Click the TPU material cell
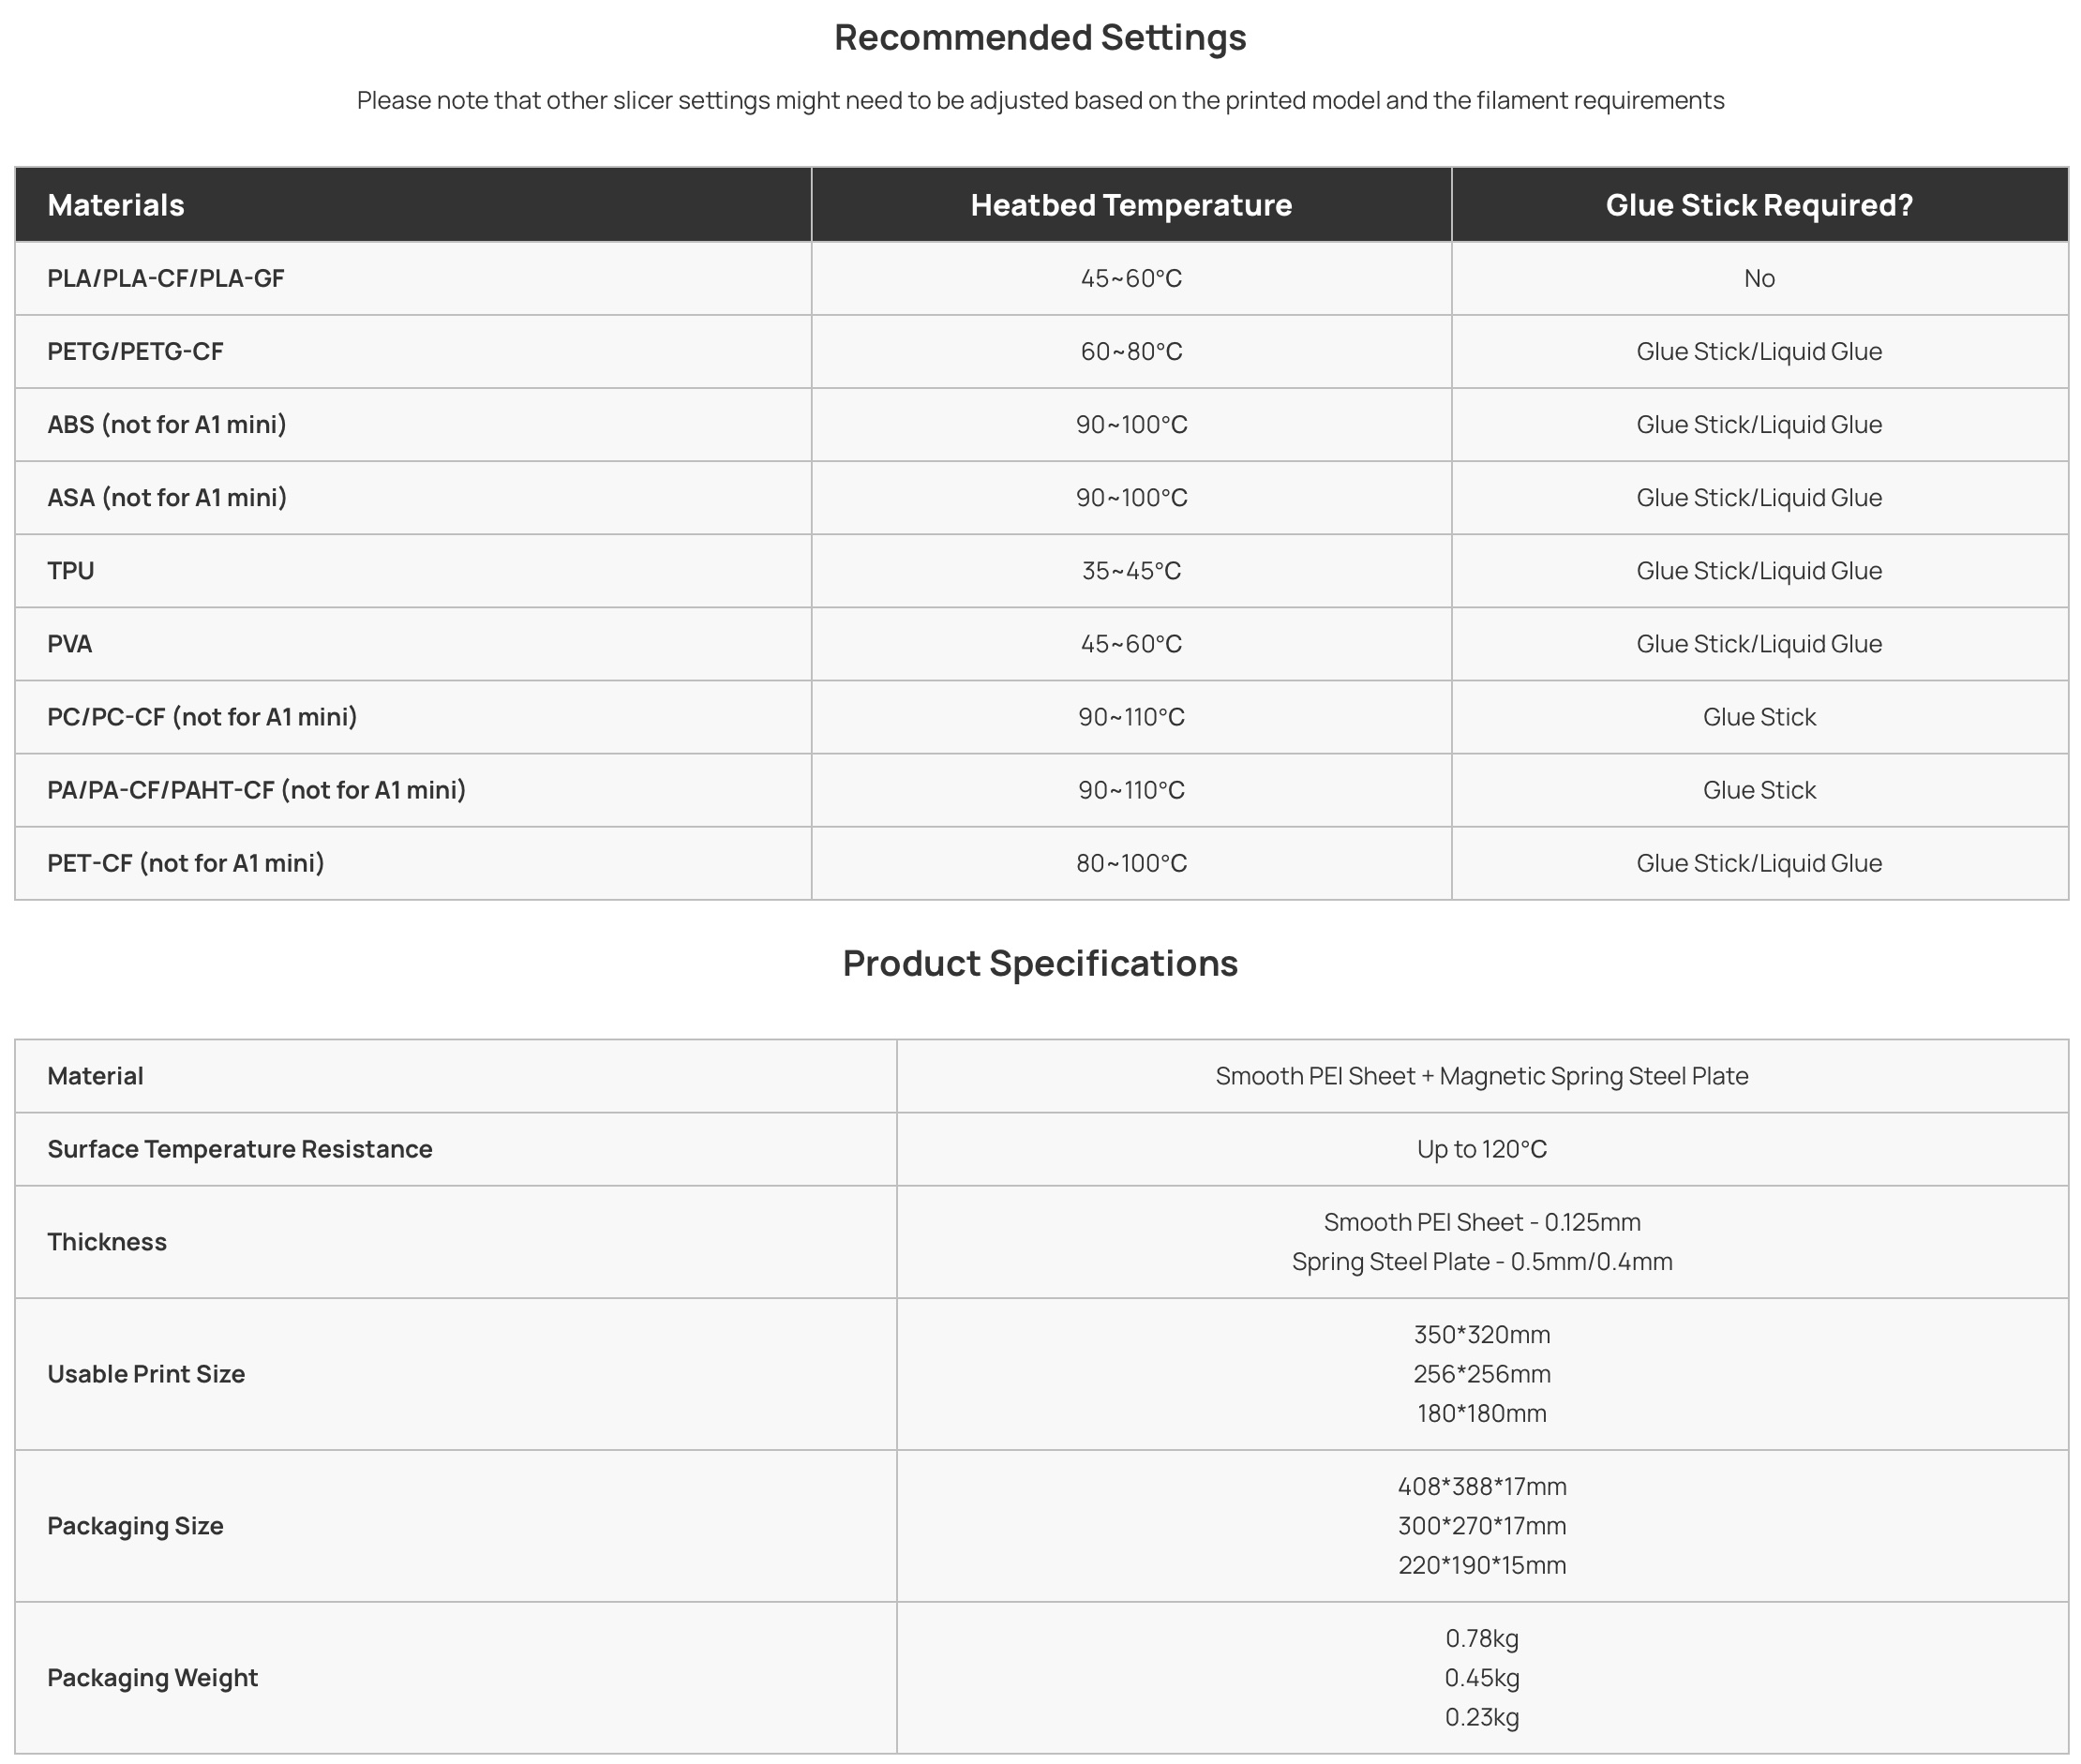The height and width of the screenshot is (1764, 2081). (71, 570)
